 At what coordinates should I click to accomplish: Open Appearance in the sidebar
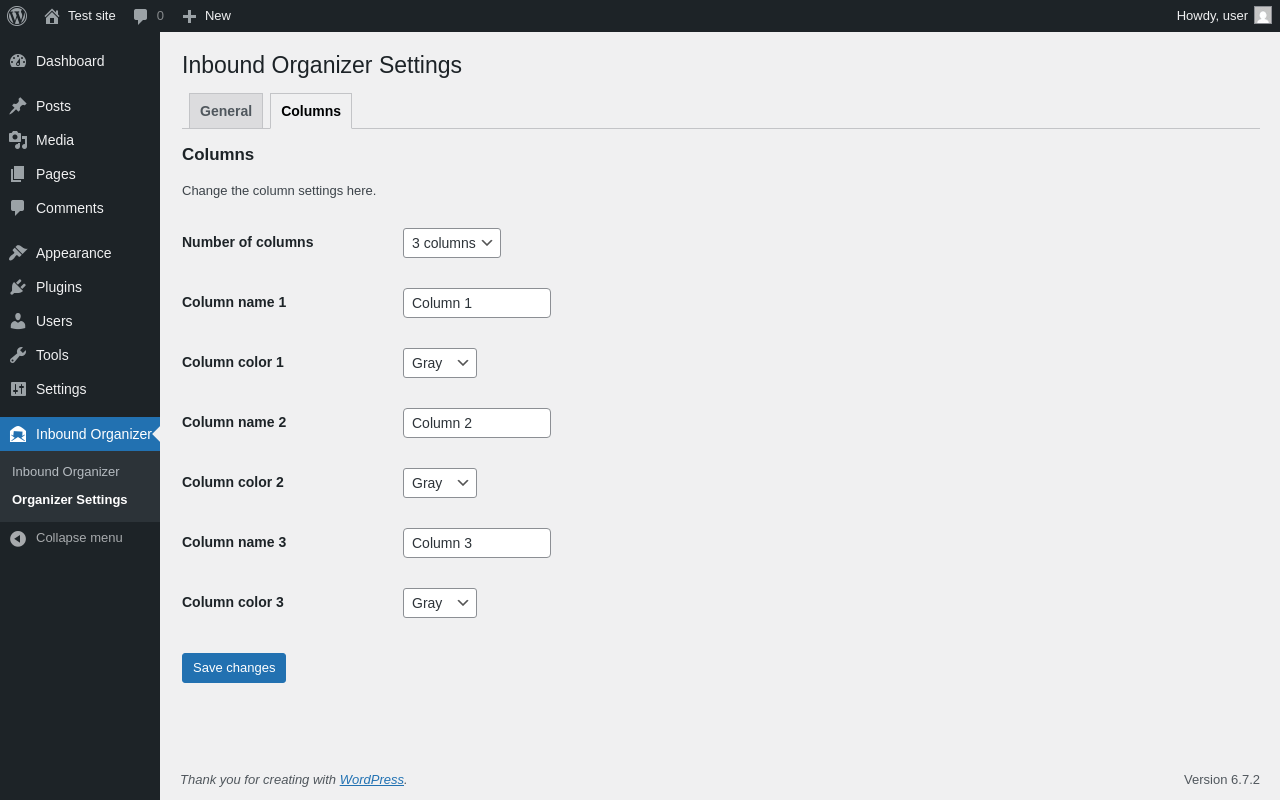tap(74, 253)
